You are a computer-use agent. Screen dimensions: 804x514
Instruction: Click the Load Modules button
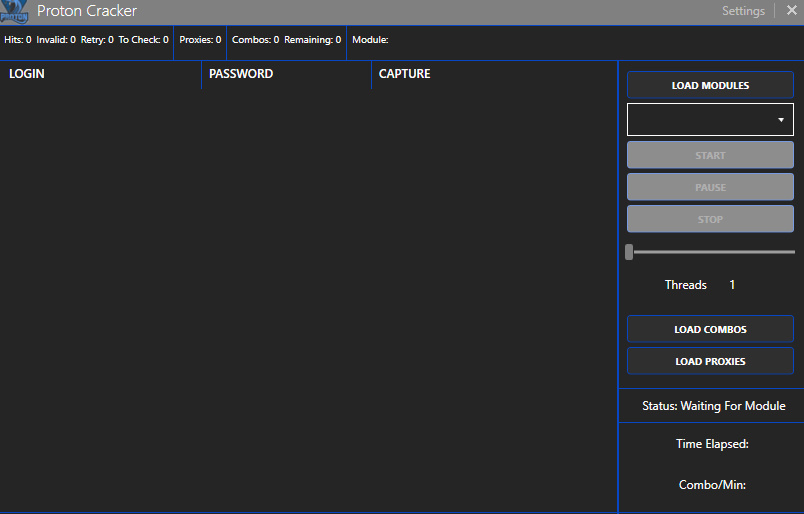(710, 85)
